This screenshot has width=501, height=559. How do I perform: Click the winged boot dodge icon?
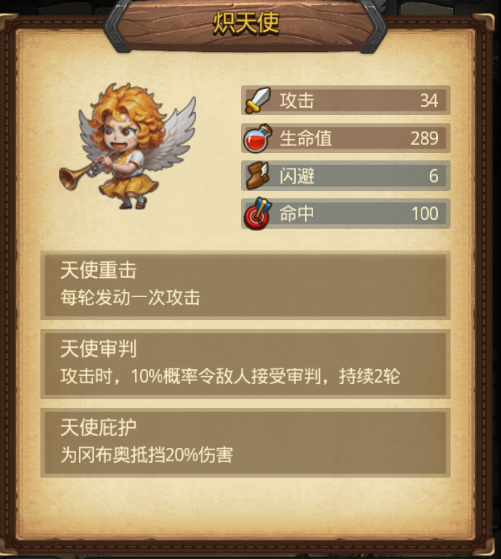coord(257,176)
